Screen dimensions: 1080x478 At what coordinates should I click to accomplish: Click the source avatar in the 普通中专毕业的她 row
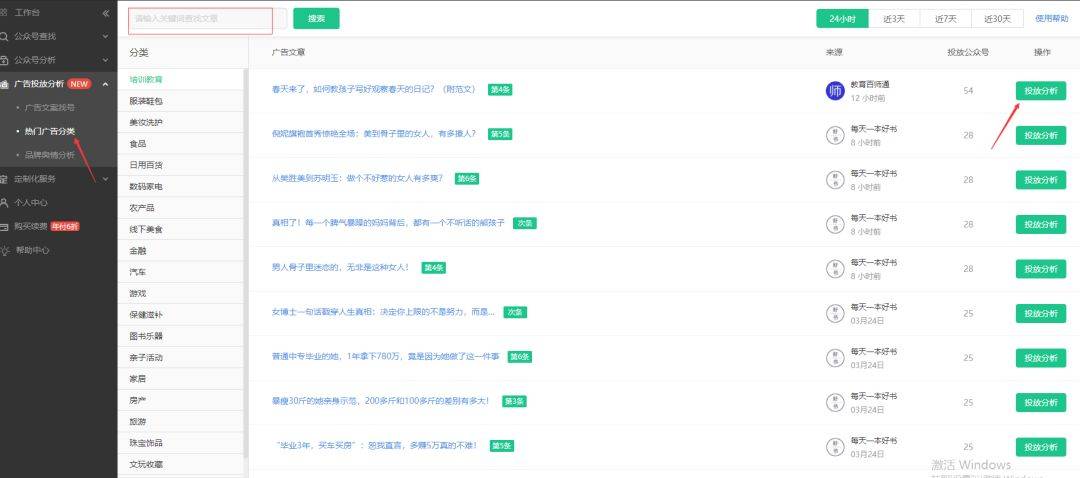click(835, 357)
